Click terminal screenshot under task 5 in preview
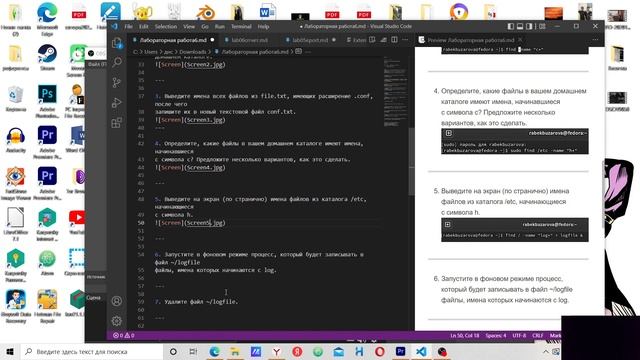The width and height of the screenshot is (640, 360). [x=515, y=230]
